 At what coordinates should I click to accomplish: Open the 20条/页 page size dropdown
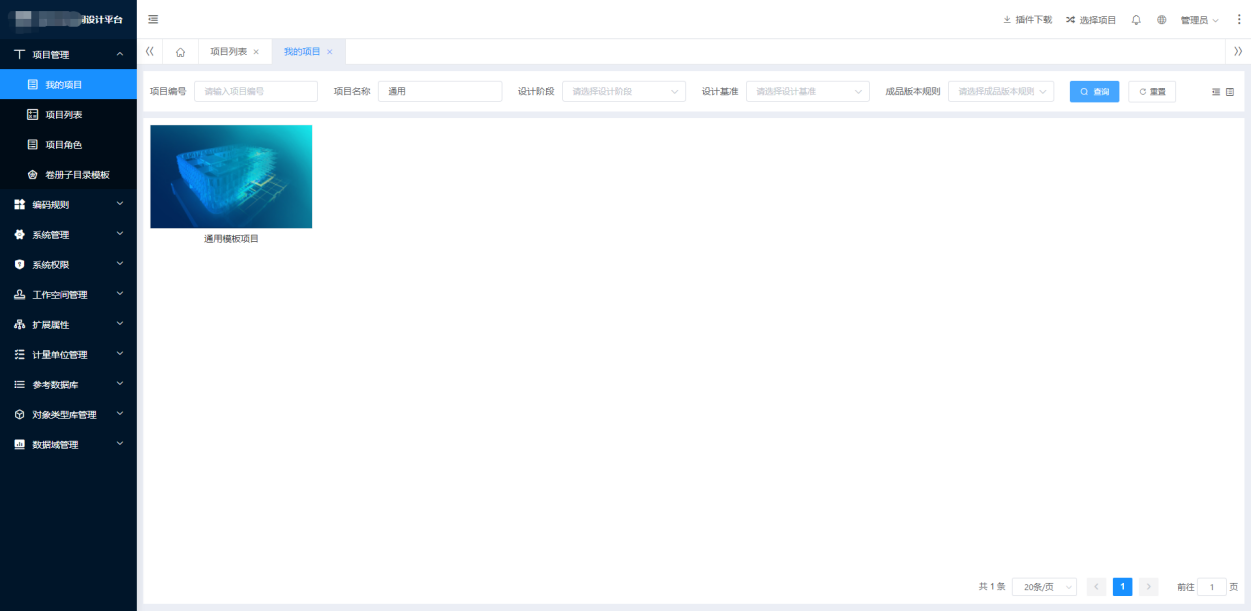coord(1044,587)
